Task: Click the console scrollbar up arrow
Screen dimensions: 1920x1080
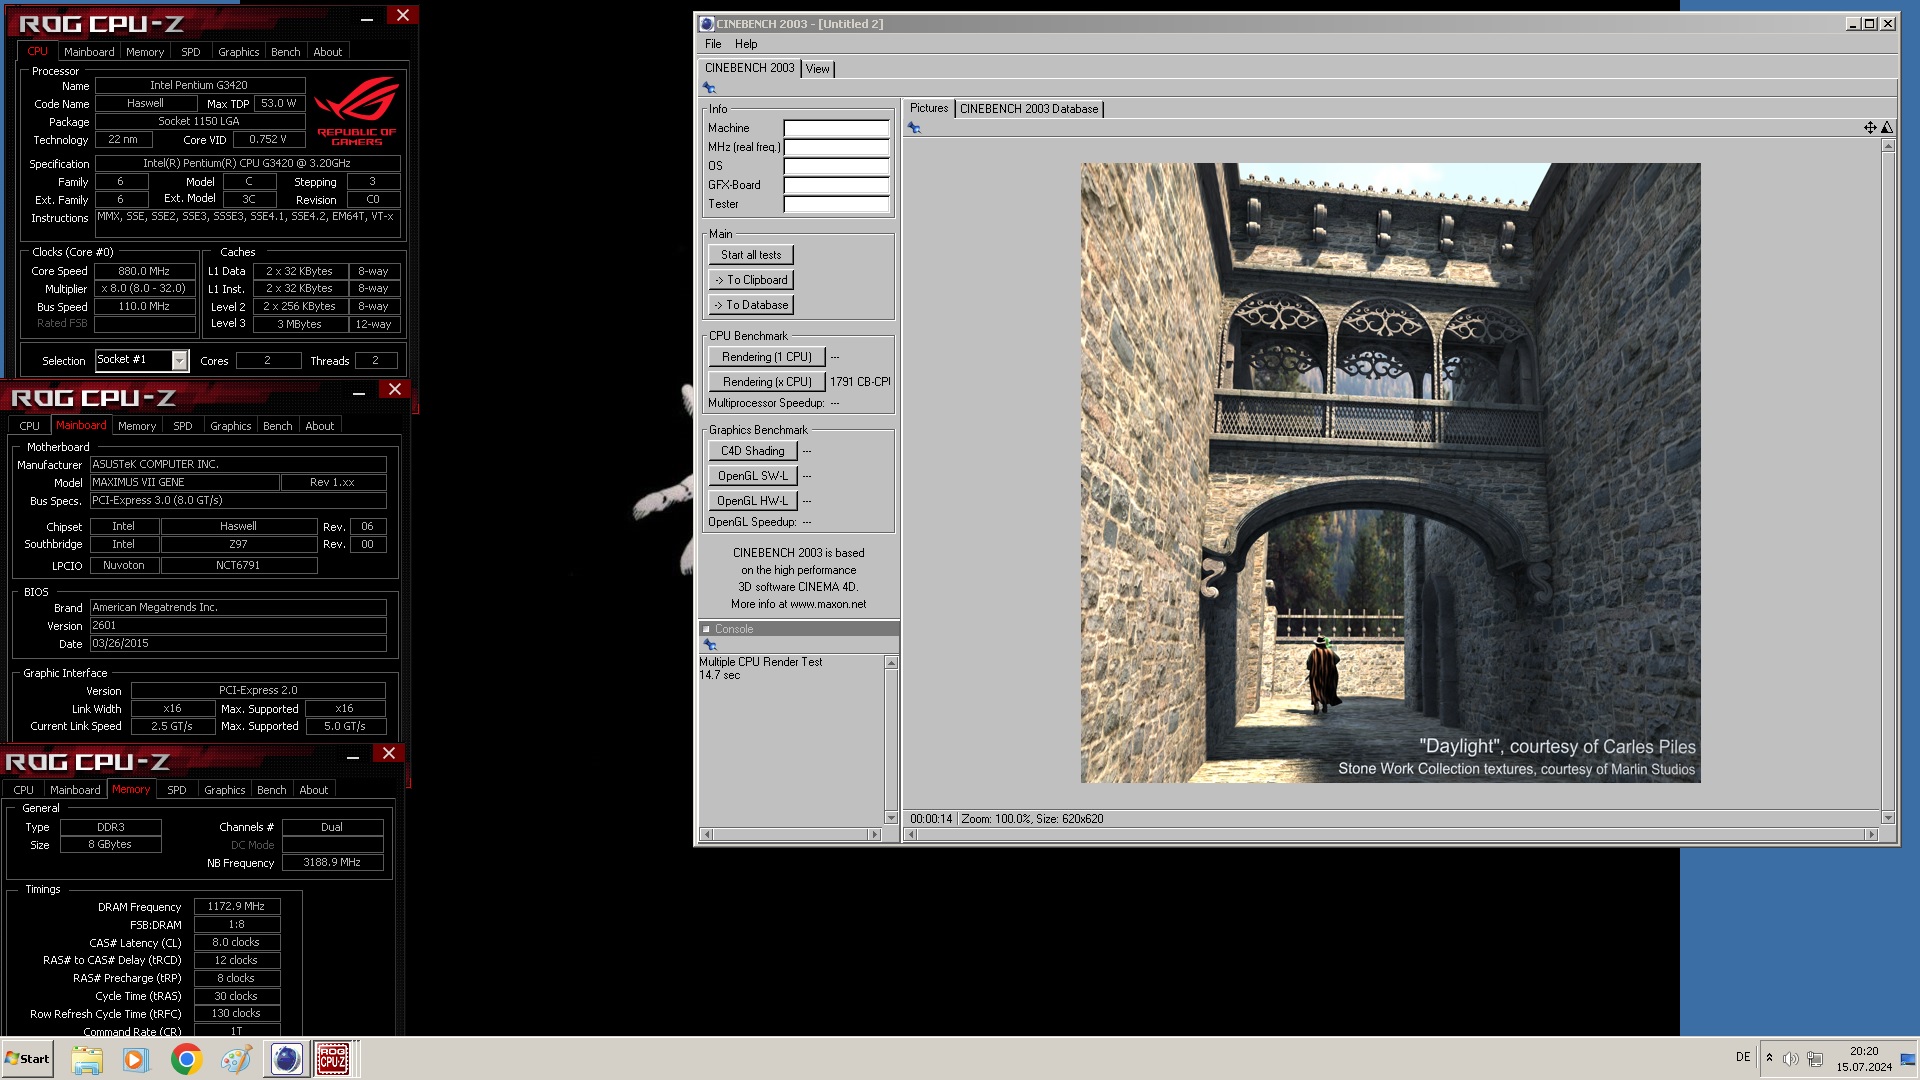Action: (891, 663)
